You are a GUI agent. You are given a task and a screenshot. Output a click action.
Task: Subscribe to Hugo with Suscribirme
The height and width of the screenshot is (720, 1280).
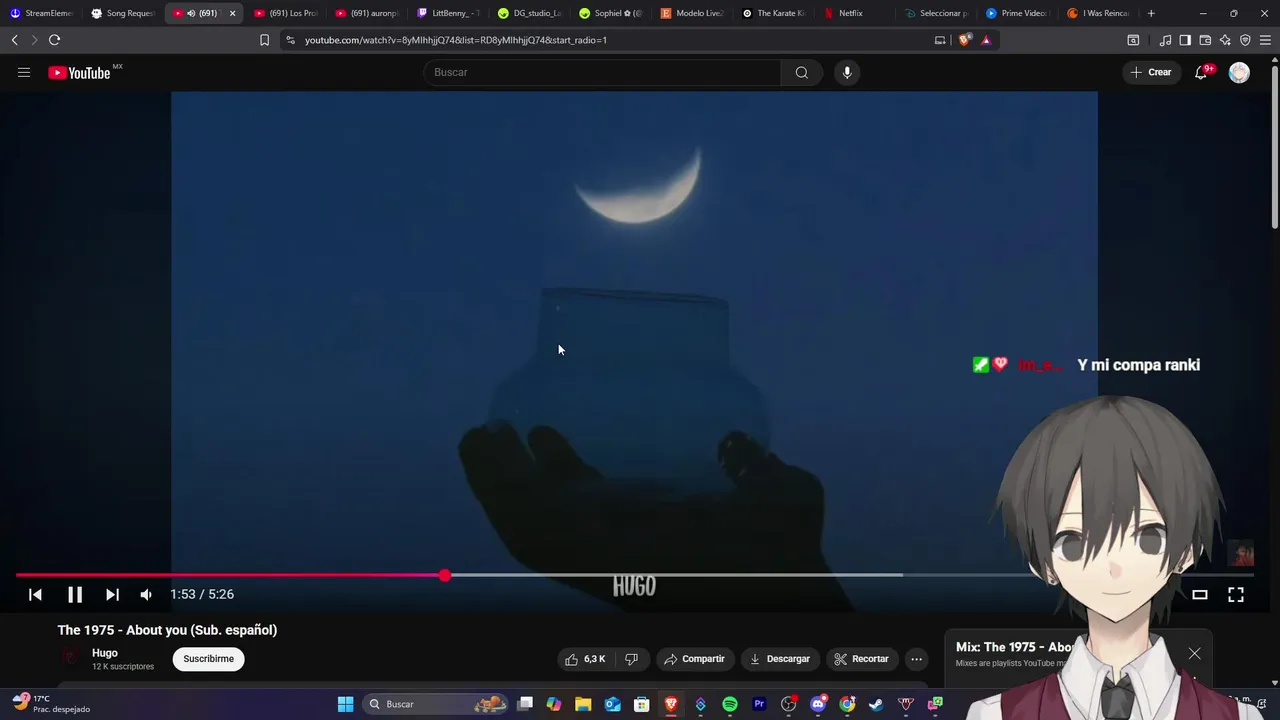pos(208,659)
